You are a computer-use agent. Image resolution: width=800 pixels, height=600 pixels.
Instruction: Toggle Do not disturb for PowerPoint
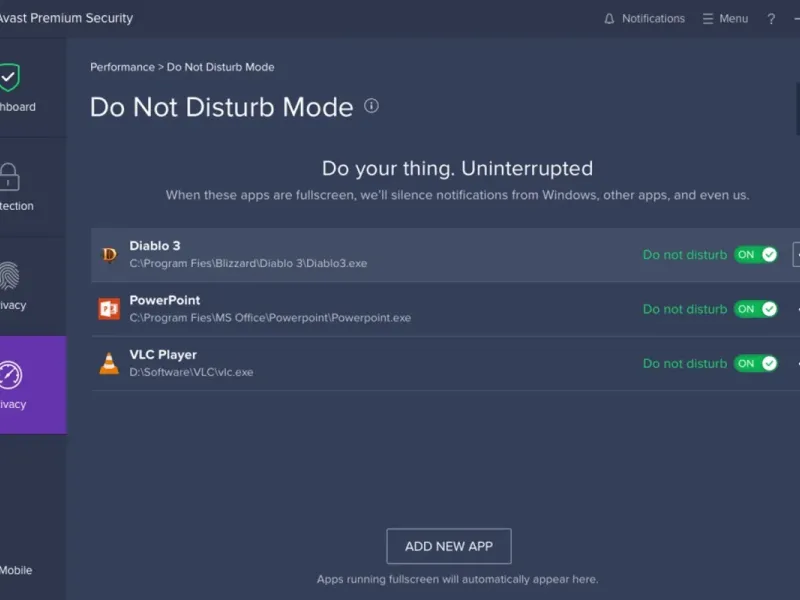[756, 309]
